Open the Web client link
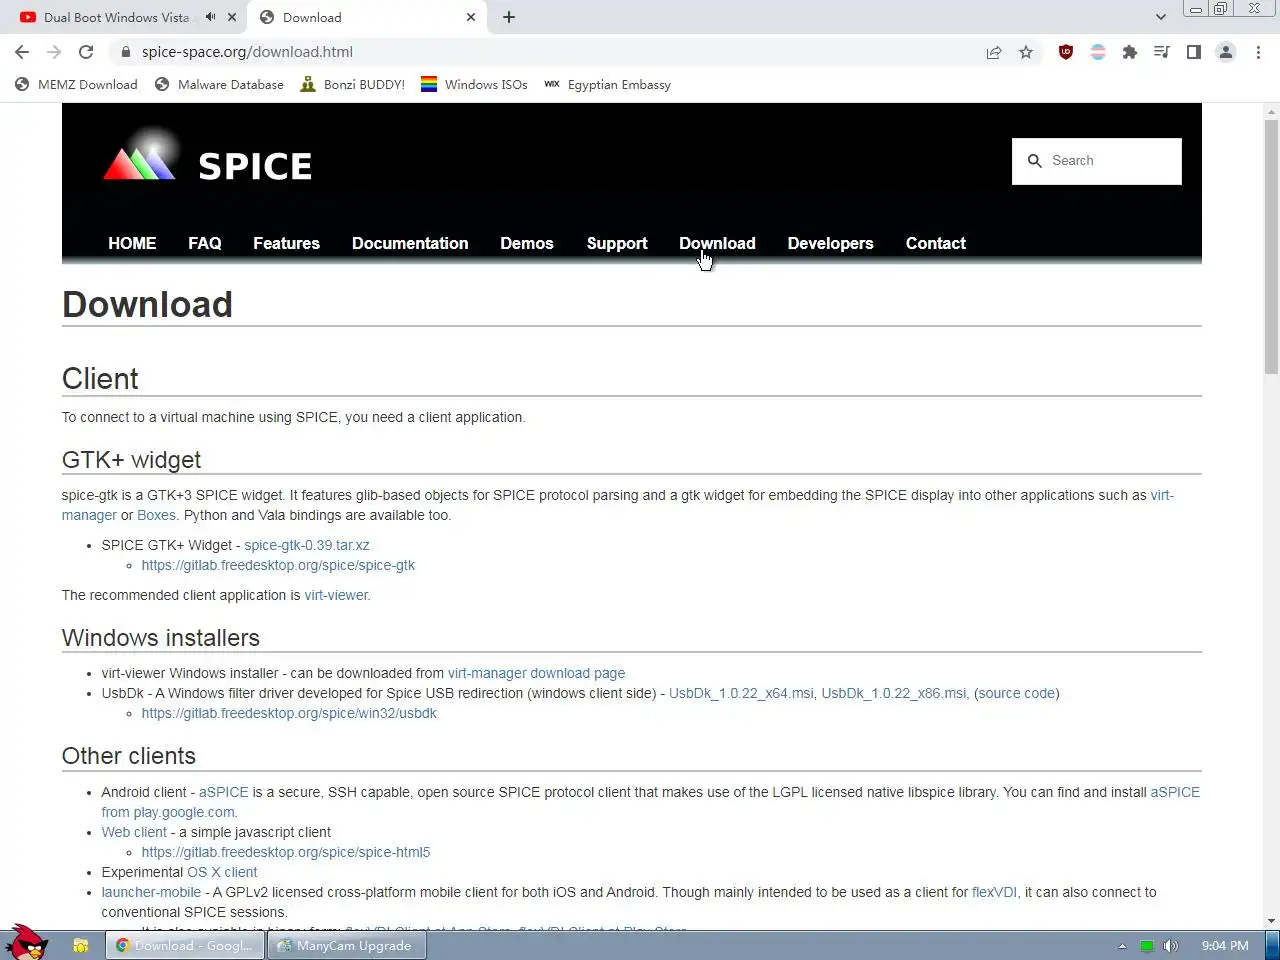The image size is (1280, 960). (x=134, y=832)
